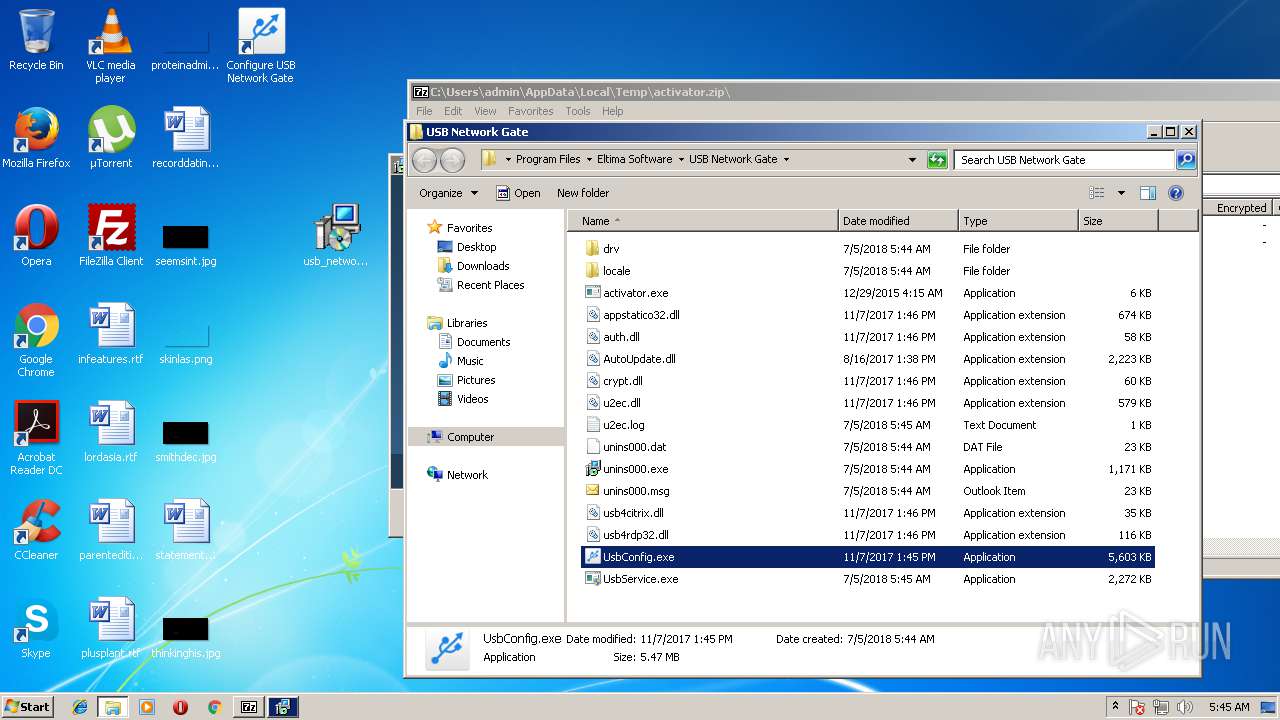
Task: Click Open in Explorer toolbar
Action: [518, 193]
